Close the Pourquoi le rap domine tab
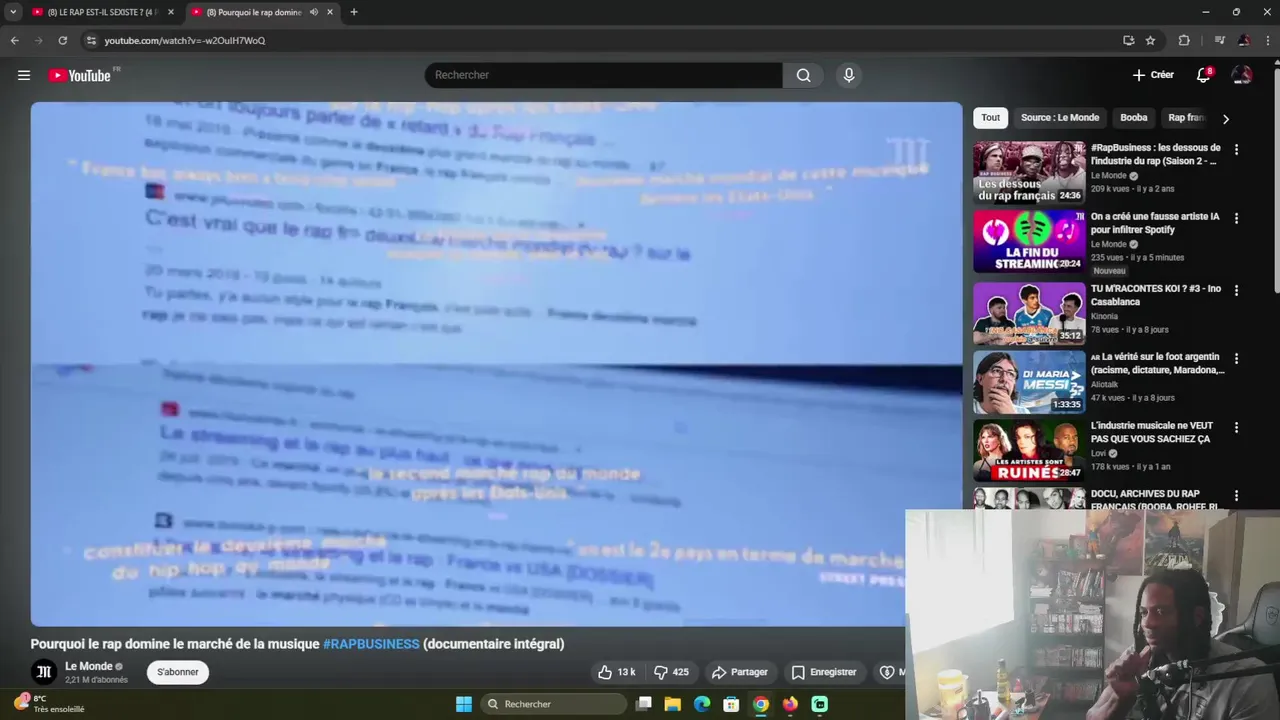The width and height of the screenshot is (1280, 720). (x=330, y=12)
